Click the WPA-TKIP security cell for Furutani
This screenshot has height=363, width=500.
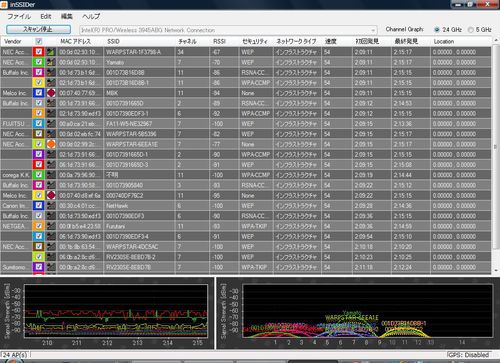(256, 226)
